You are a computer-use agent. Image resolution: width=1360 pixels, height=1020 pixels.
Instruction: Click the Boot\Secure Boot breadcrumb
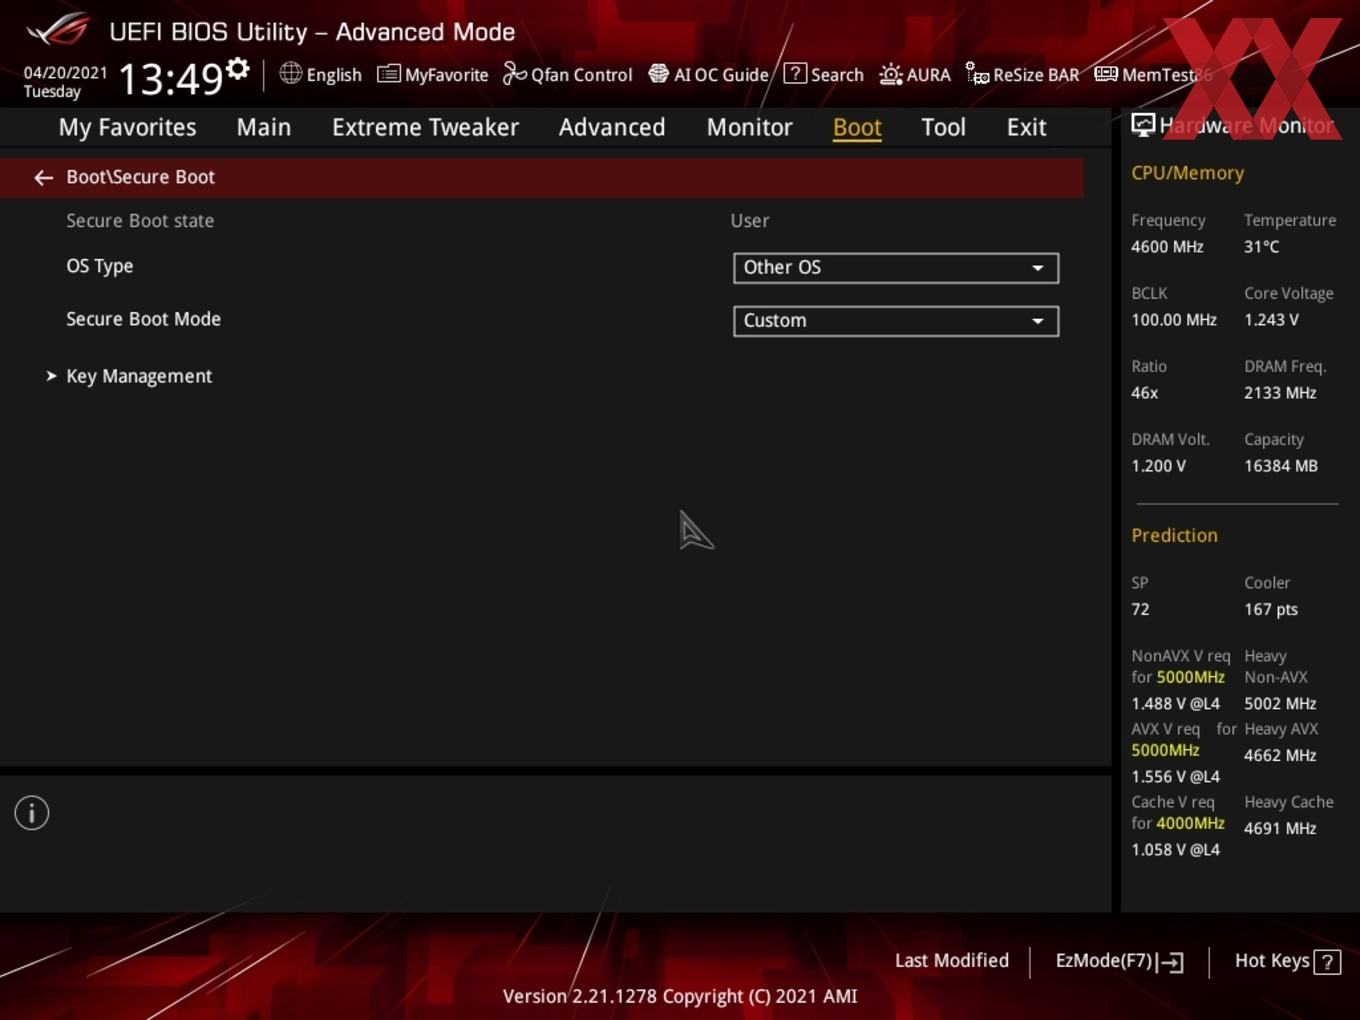[x=140, y=177]
